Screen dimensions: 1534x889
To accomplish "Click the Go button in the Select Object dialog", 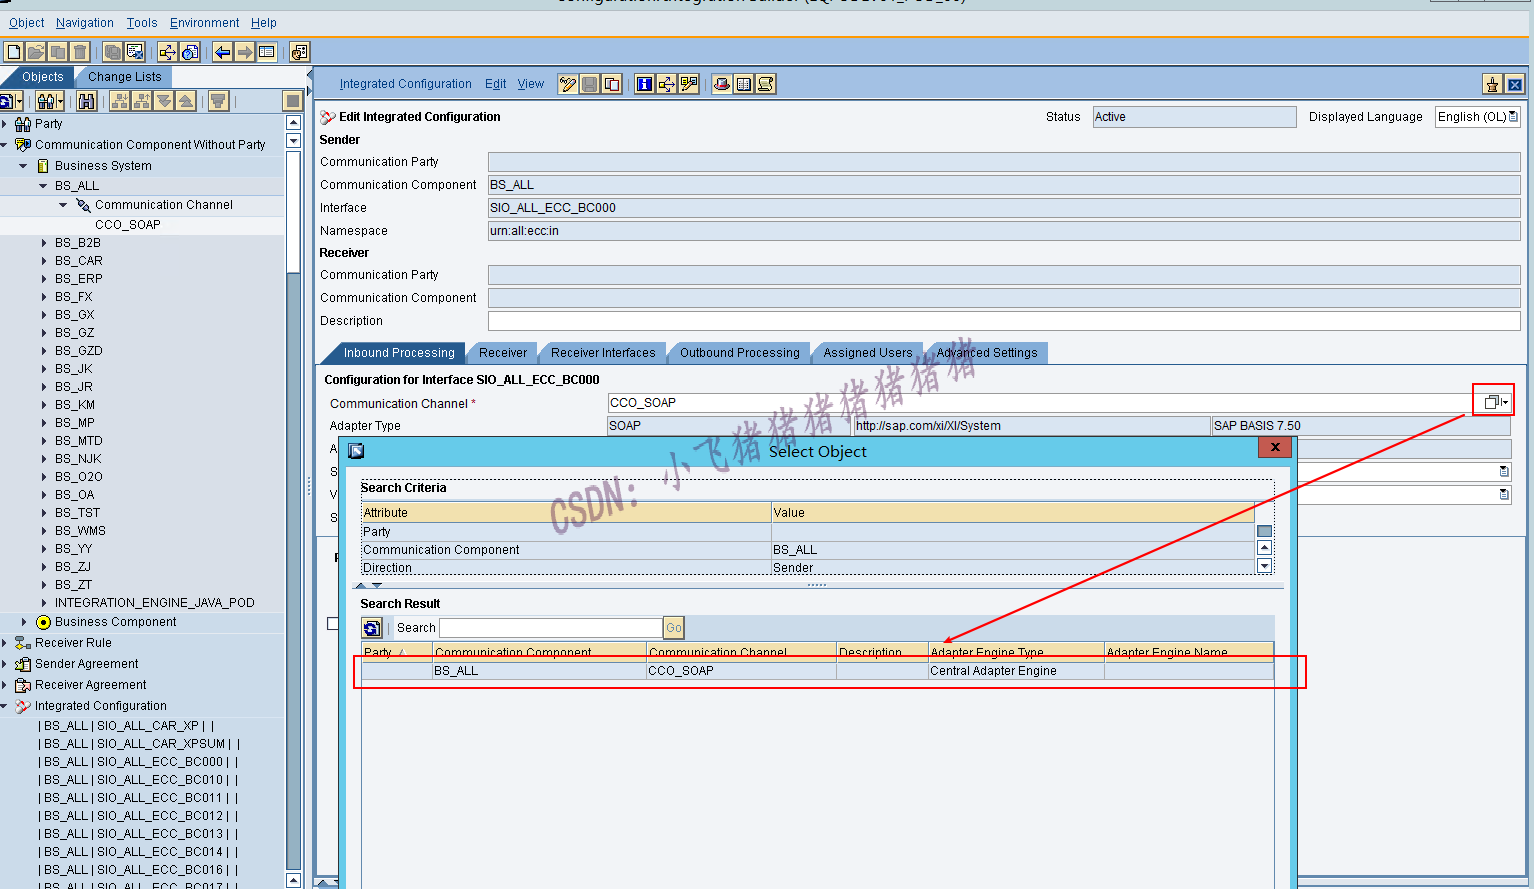I will pos(672,627).
